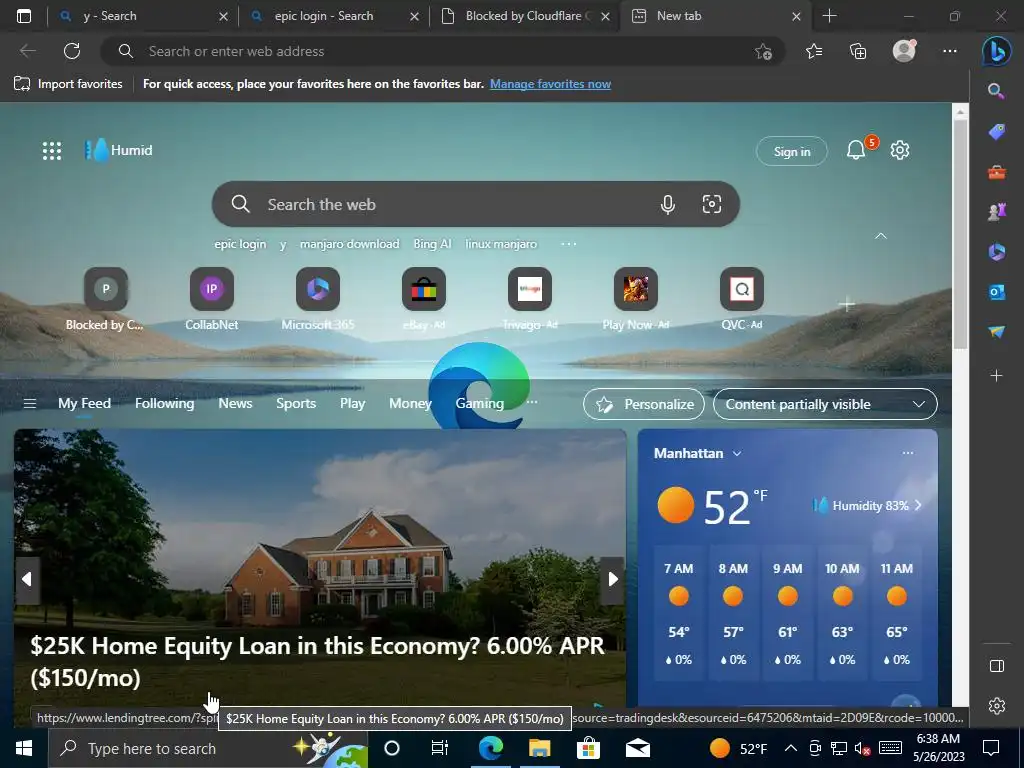Go to next carousel story arrow
Screen dimensions: 1024x768
(613, 579)
